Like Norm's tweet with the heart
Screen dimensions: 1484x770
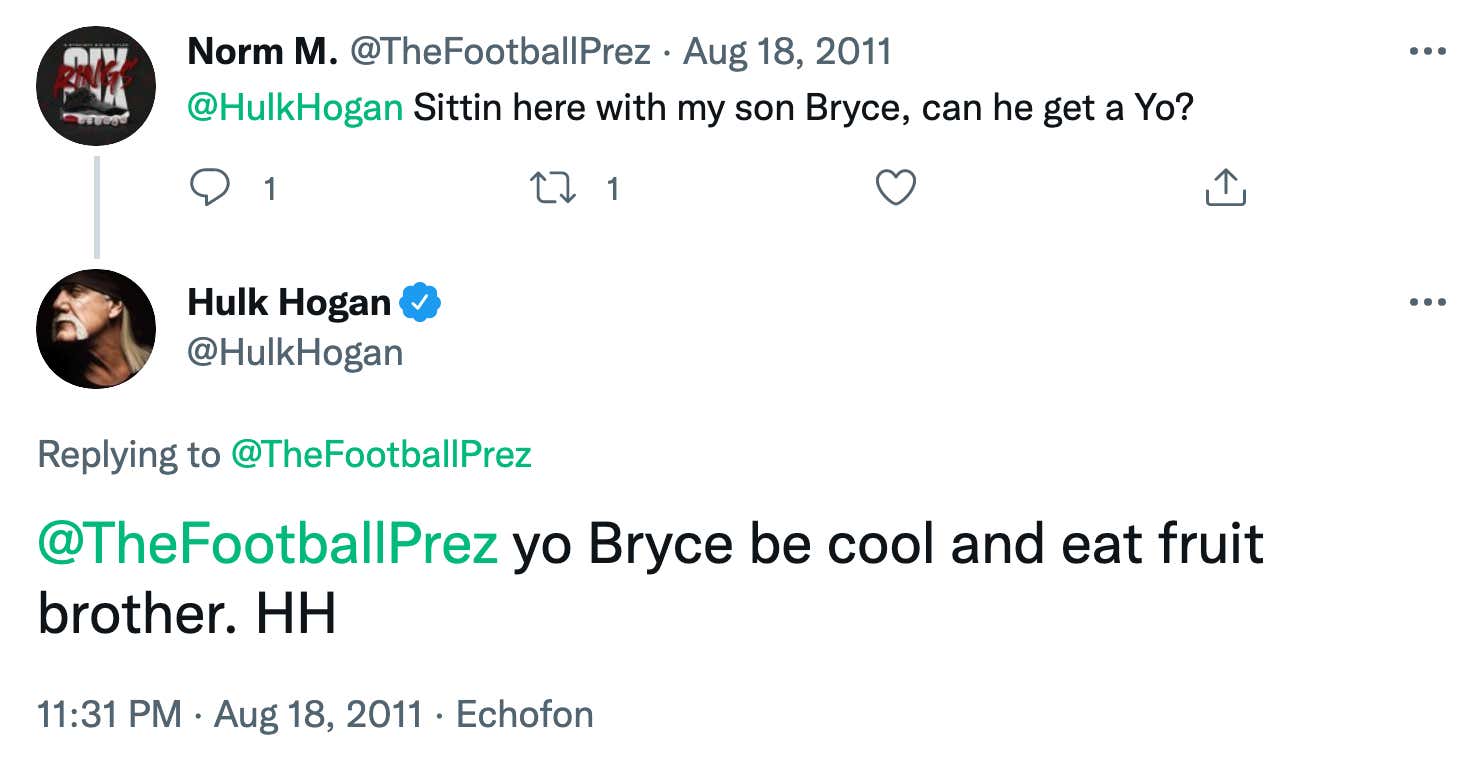[x=895, y=187]
